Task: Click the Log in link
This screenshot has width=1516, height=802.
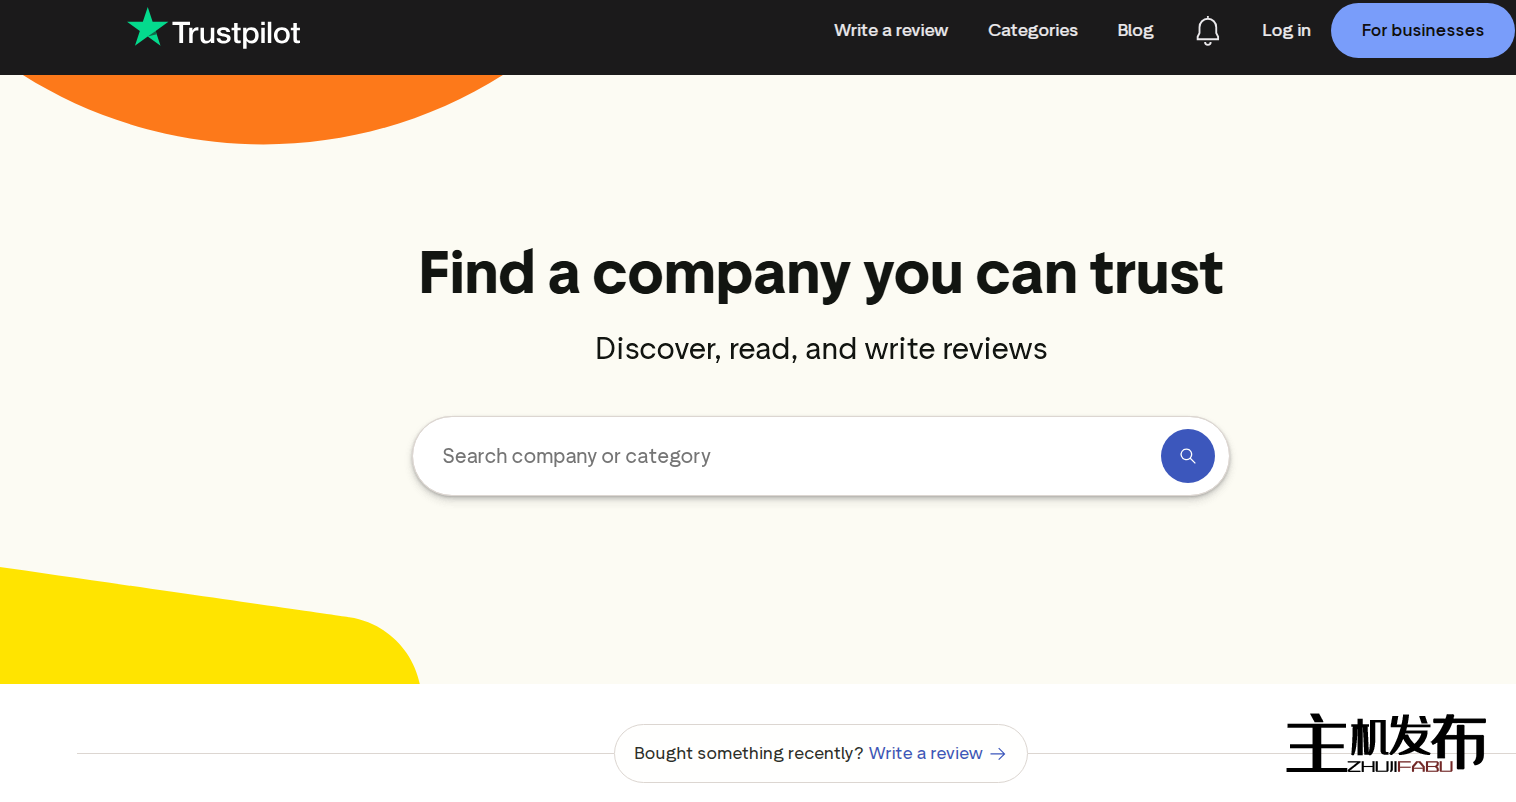Action: (x=1285, y=30)
